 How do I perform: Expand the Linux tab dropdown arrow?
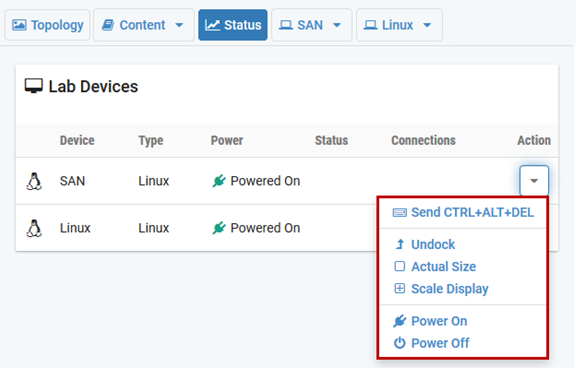[427, 25]
